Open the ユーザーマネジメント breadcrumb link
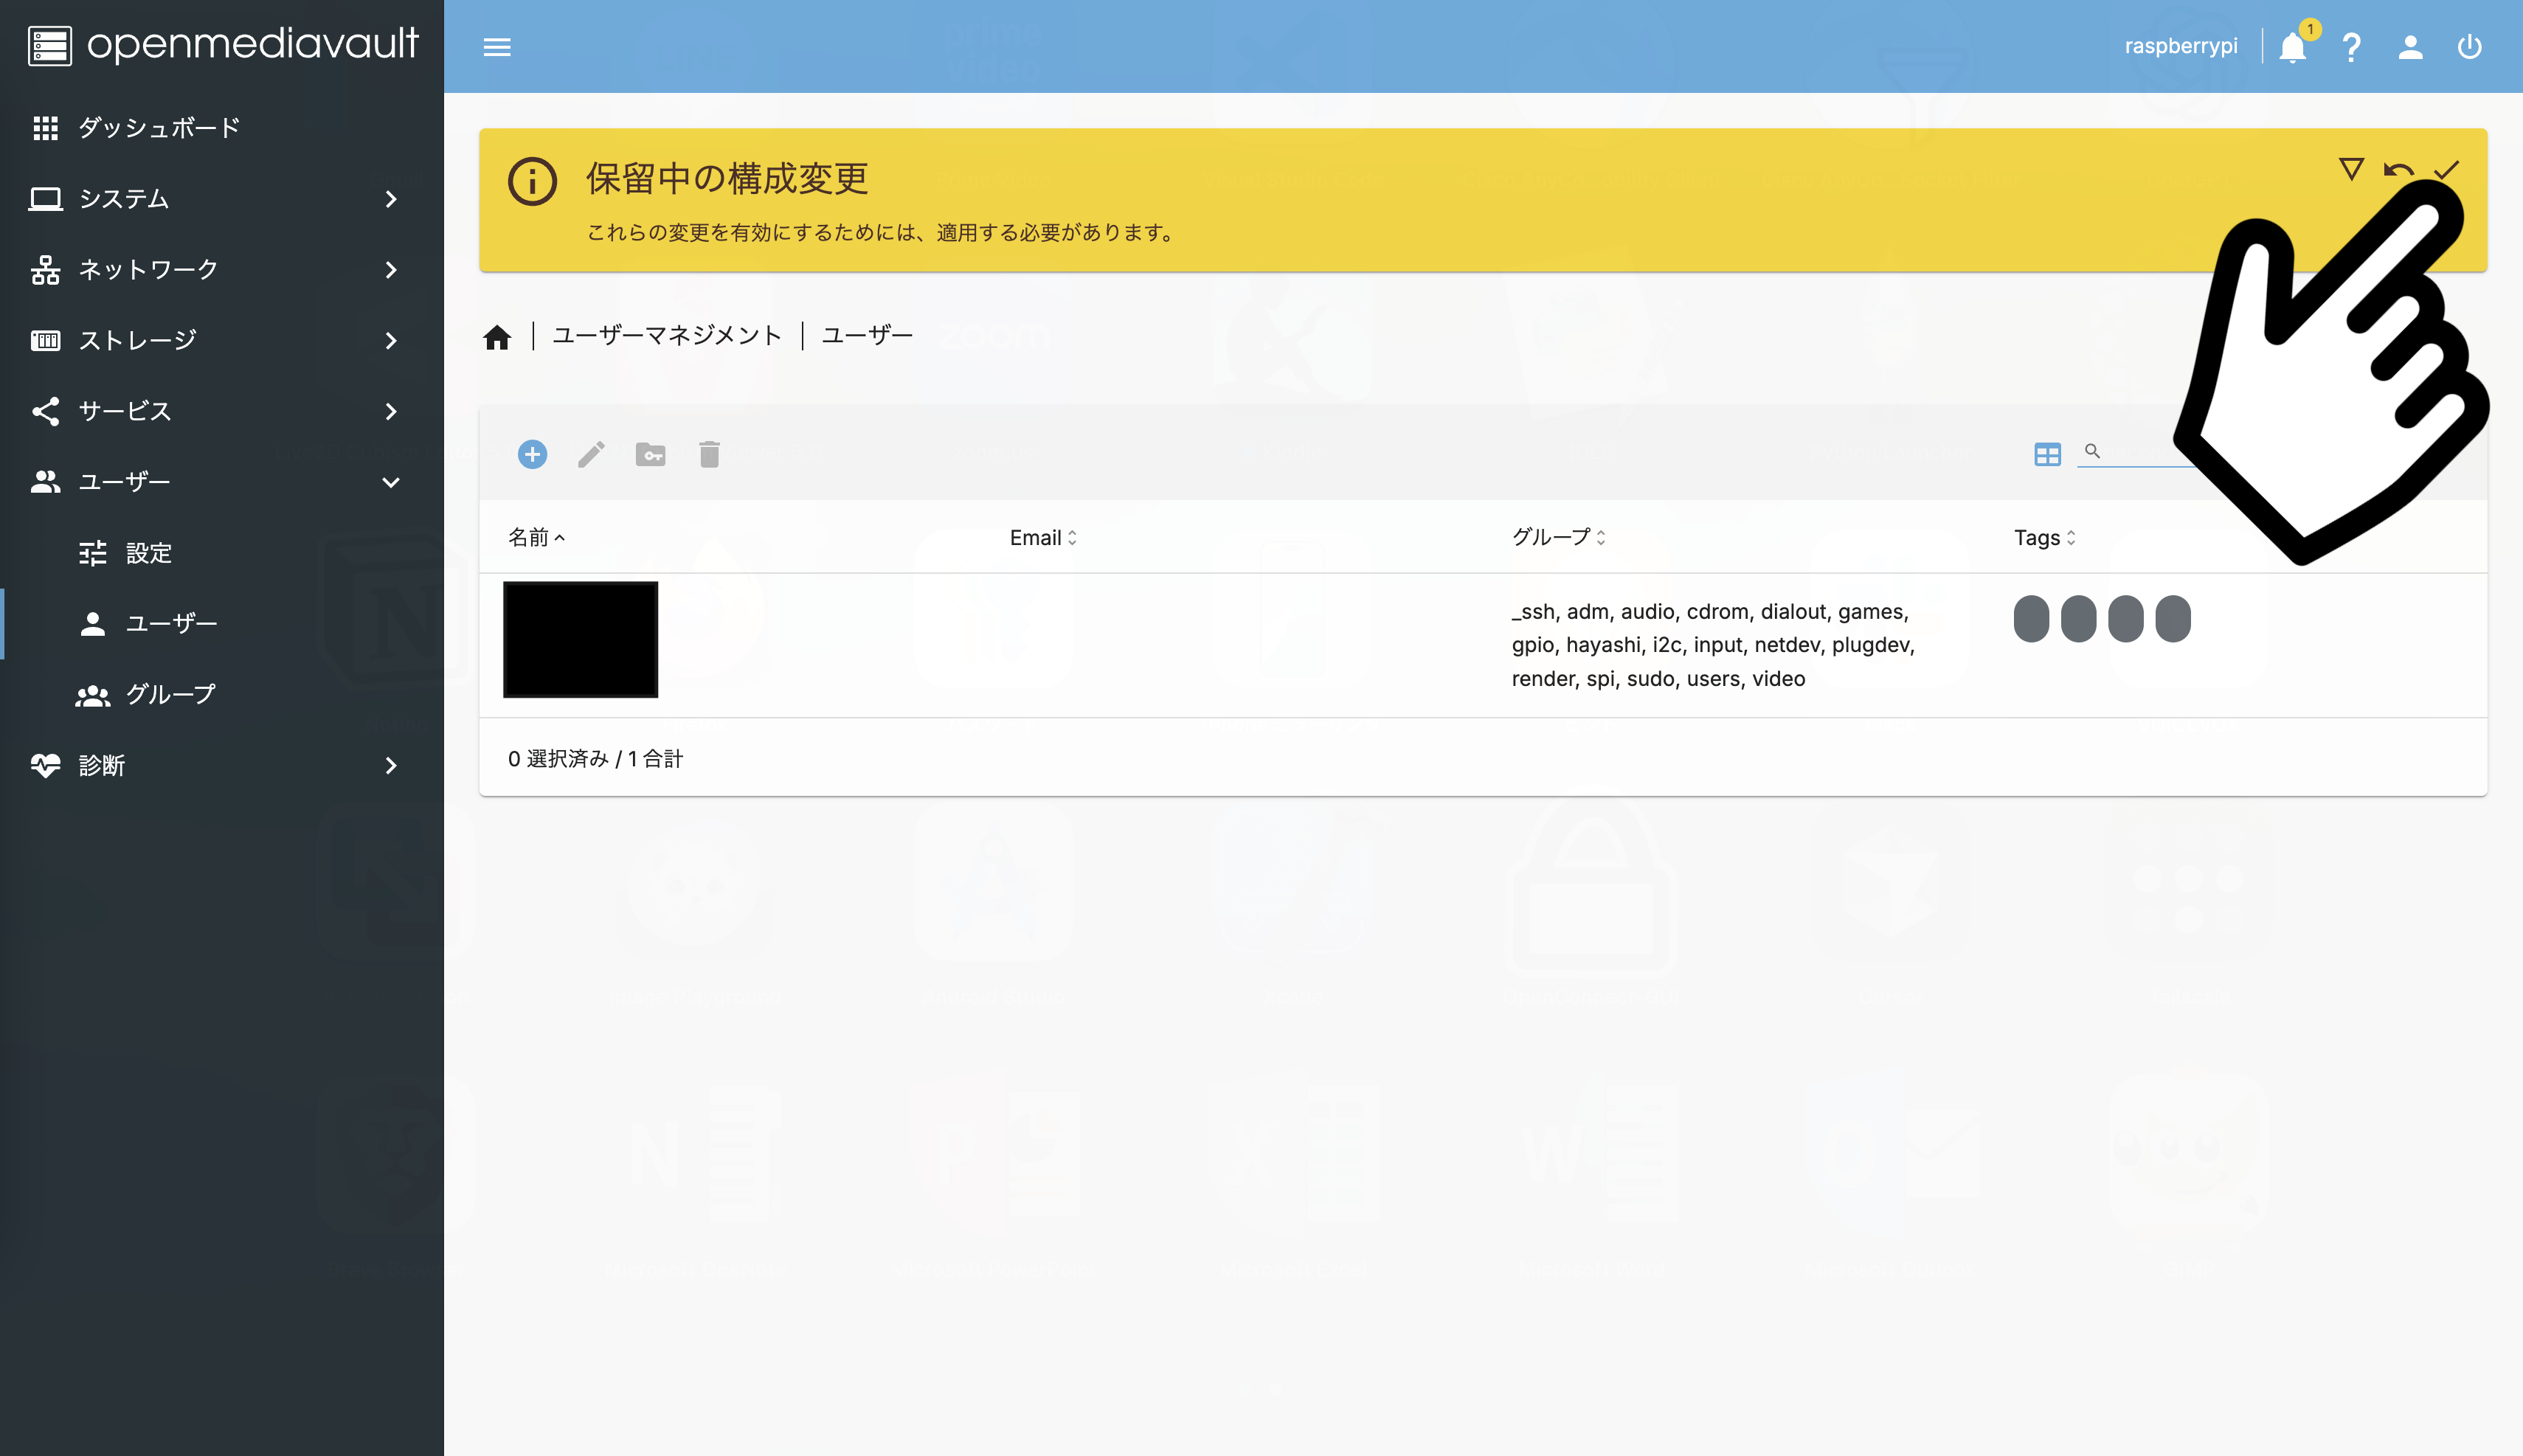 coord(667,336)
